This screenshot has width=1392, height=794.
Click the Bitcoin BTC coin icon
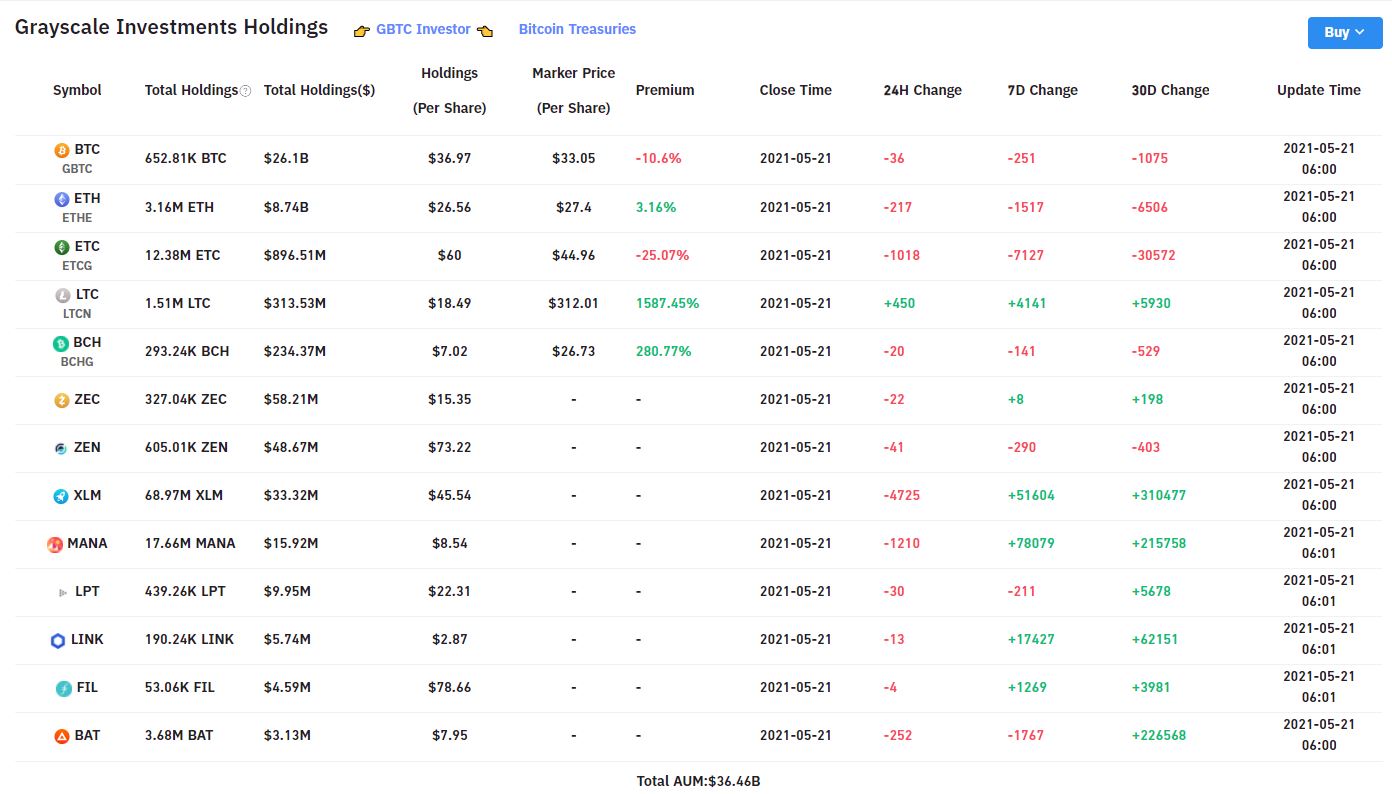62,150
